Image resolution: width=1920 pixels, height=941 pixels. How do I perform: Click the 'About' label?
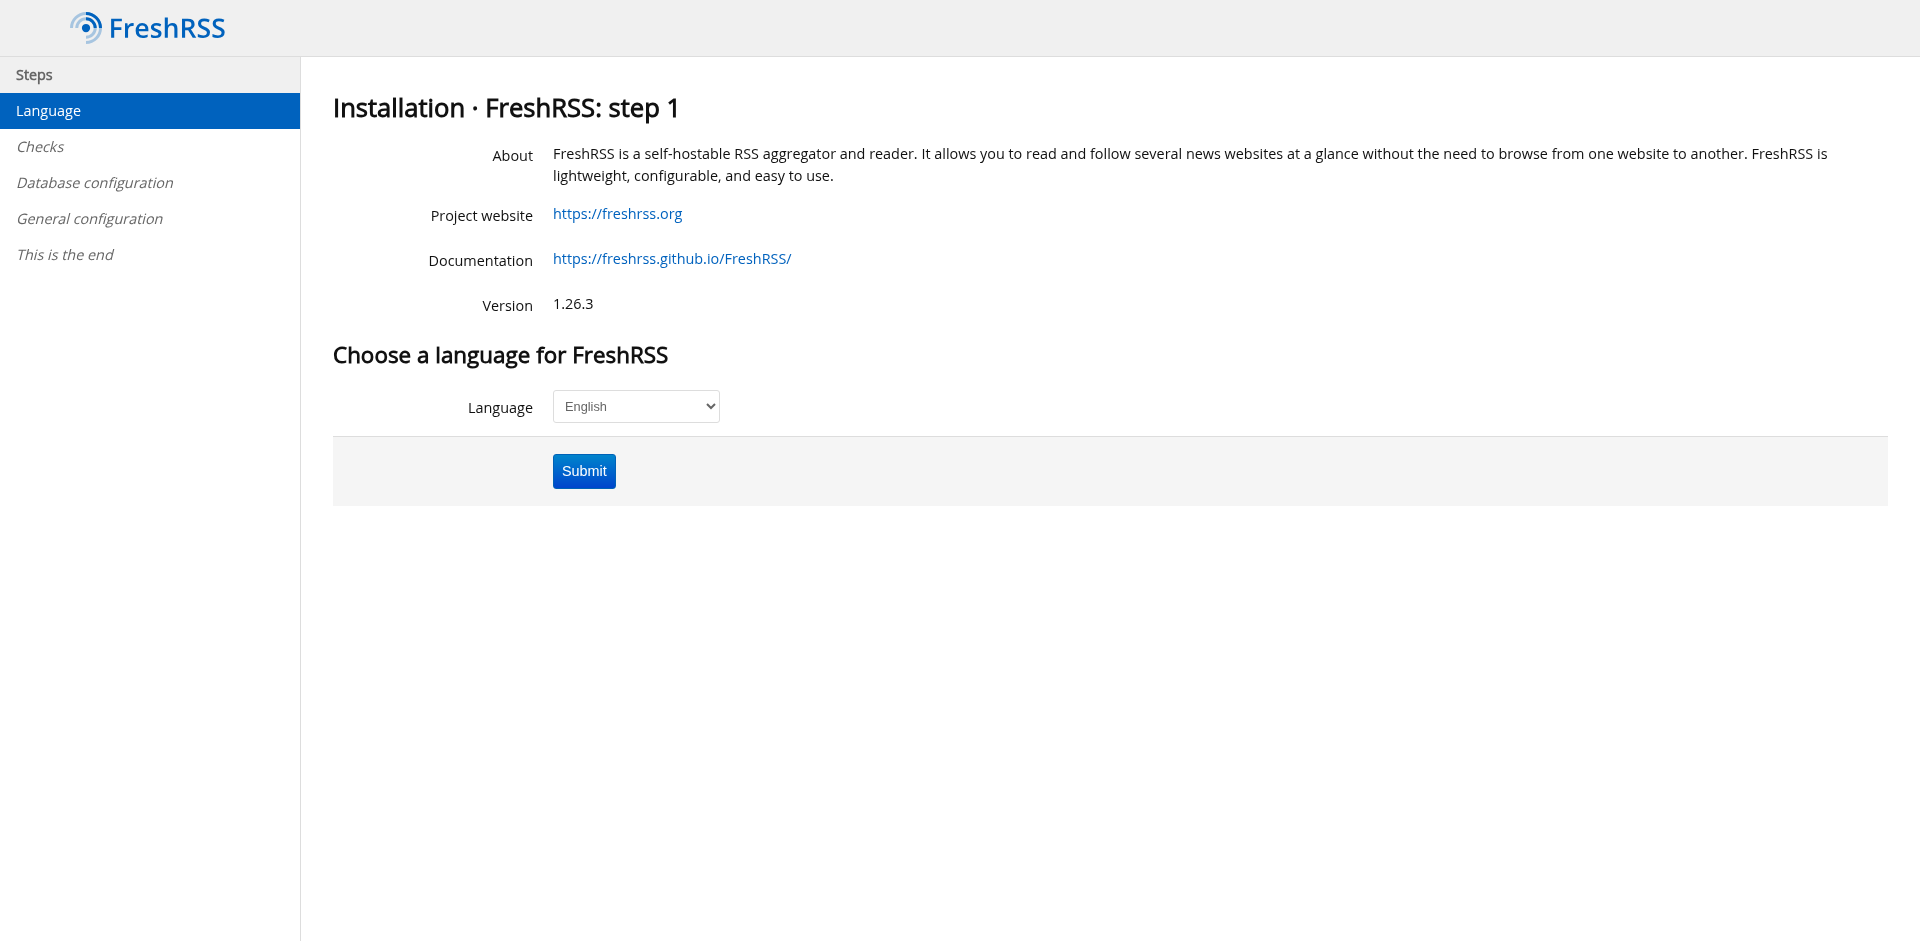click(x=512, y=156)
